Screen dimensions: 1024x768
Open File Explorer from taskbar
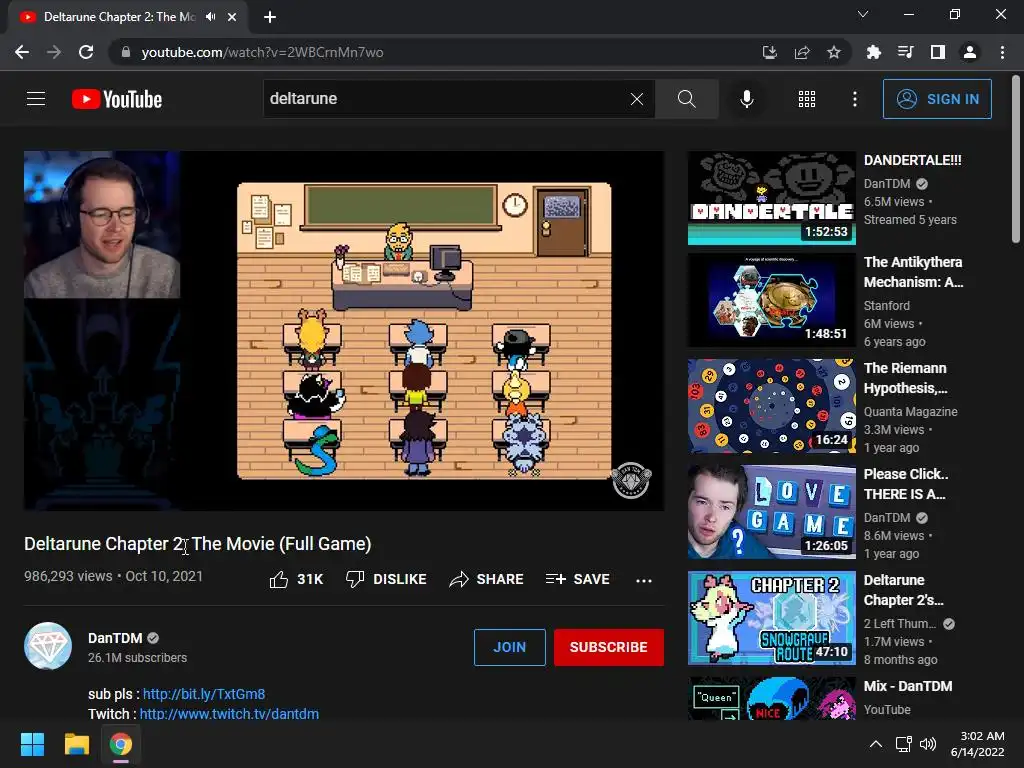point(76,744)
